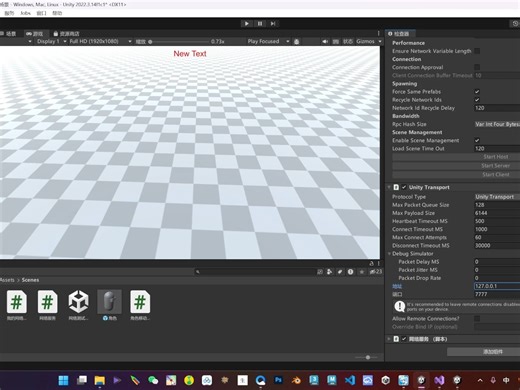Select the capsule character prefab asset

(109, 302)
